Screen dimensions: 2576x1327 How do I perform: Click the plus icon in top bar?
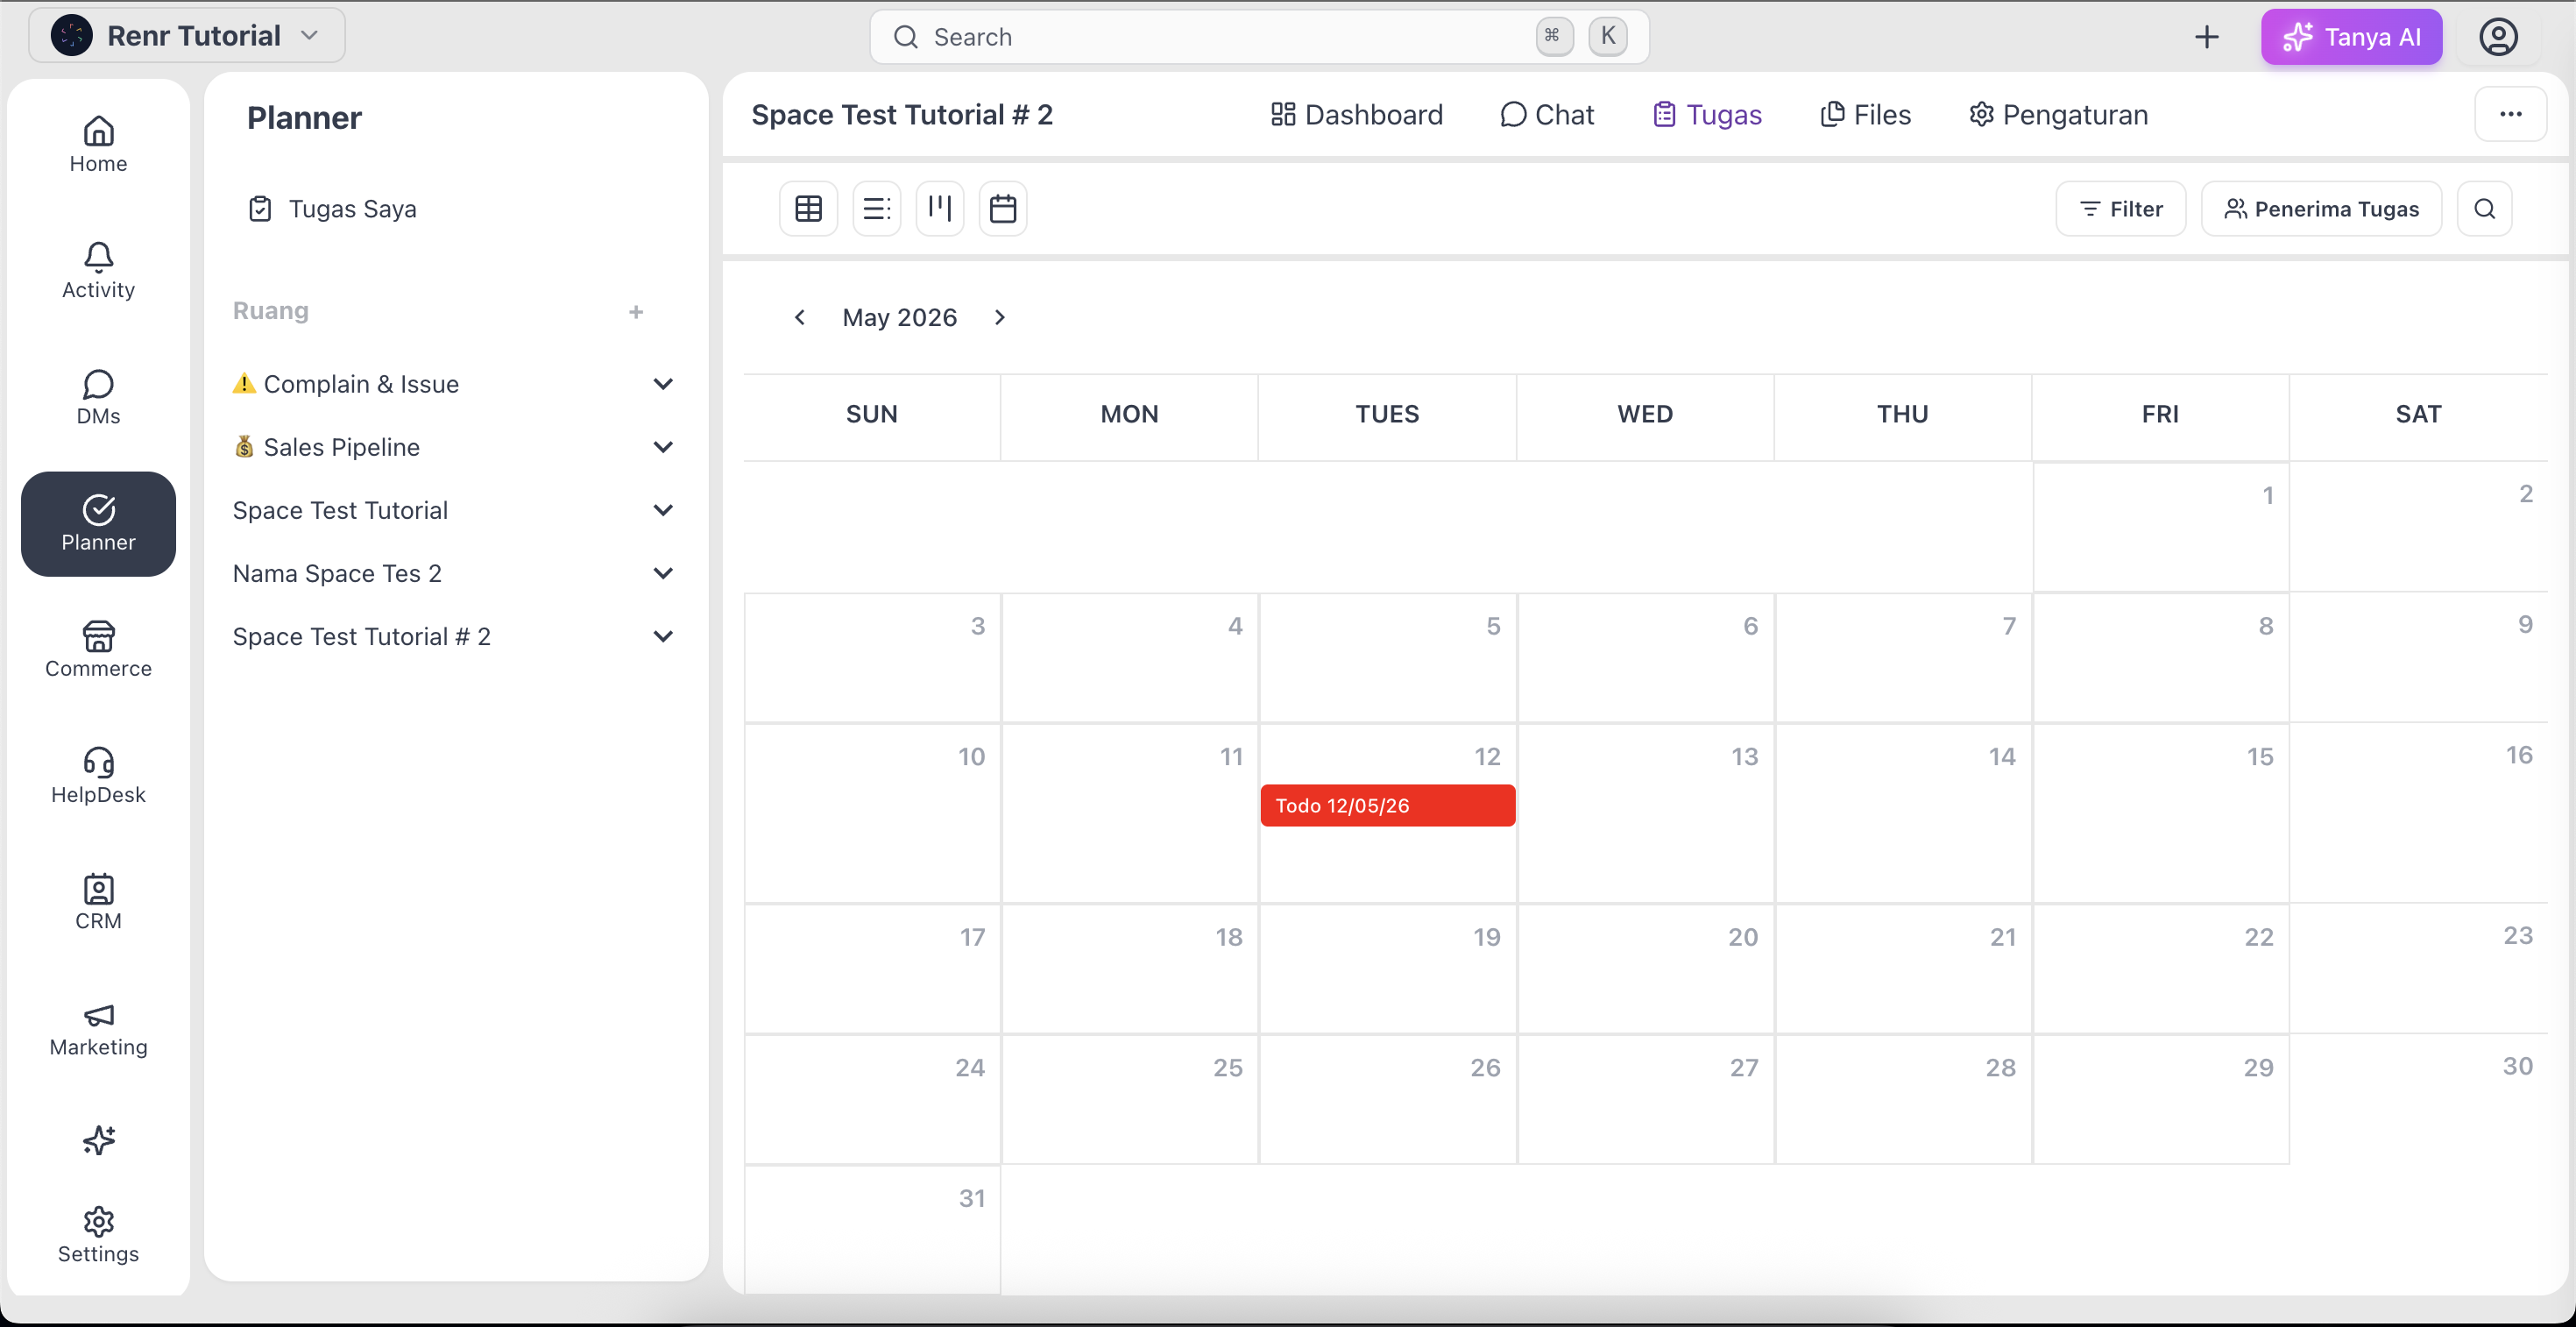(2206, 37)
